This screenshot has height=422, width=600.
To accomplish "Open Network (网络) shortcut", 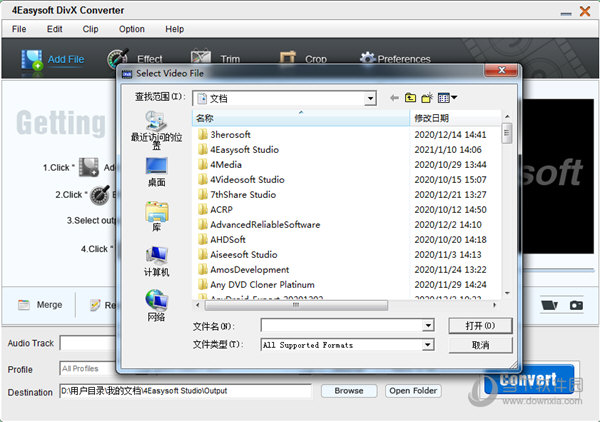I will point(156,305).
